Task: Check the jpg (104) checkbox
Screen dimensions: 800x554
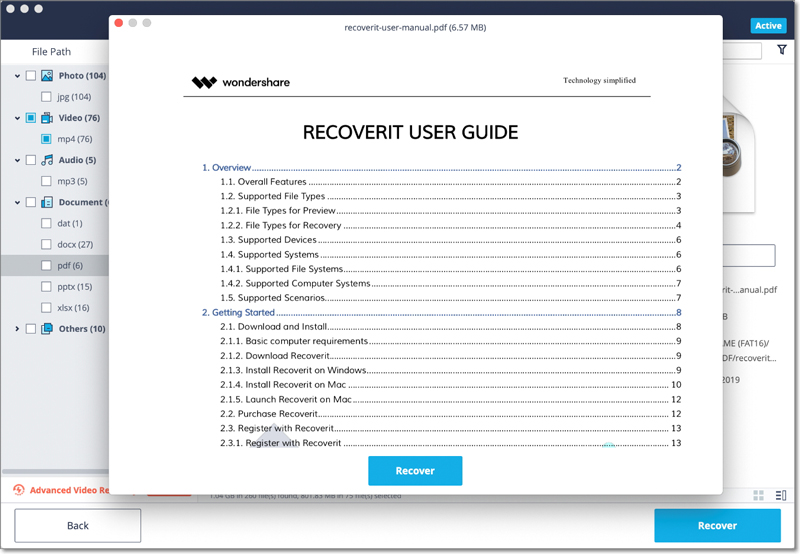Action: tap(46, 97)
